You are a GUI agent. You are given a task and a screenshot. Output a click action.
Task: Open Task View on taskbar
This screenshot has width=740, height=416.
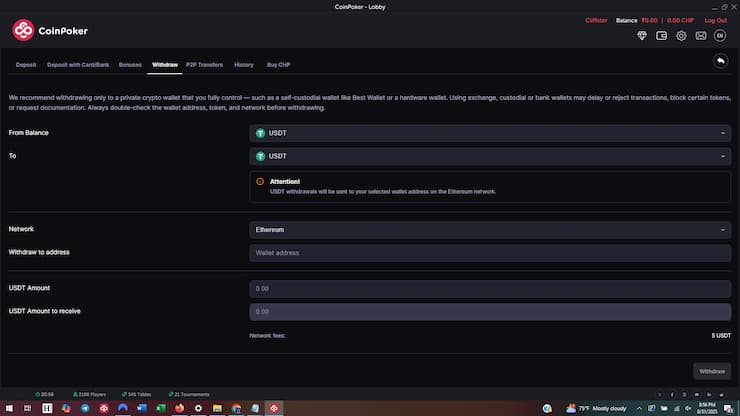click(x=27, y=408)
